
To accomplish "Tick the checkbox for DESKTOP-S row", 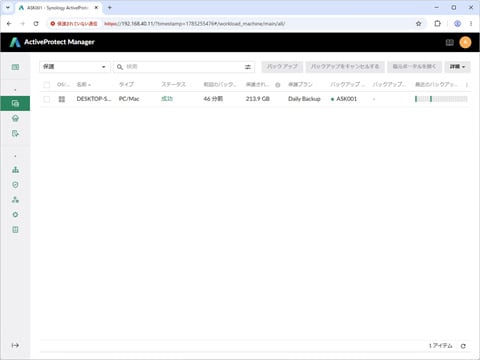I will click(47, 99).
